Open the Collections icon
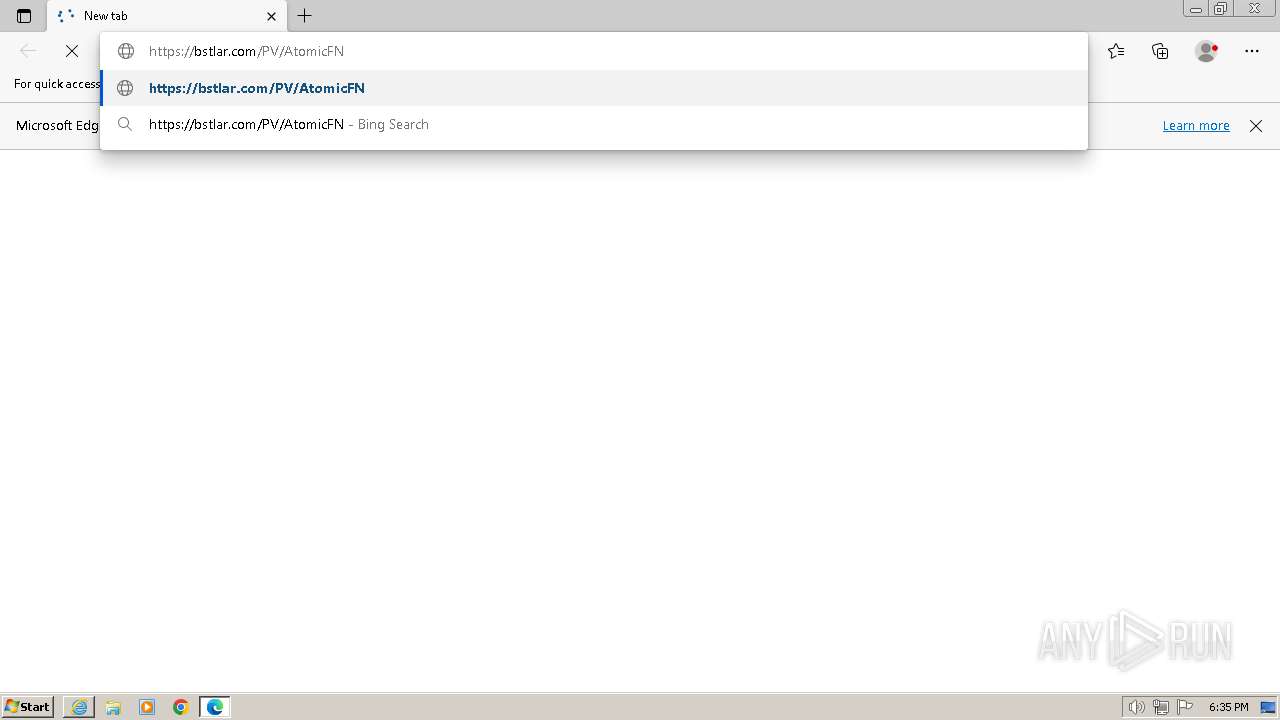The image size is (1280, 720). (x=1160, y=51)
